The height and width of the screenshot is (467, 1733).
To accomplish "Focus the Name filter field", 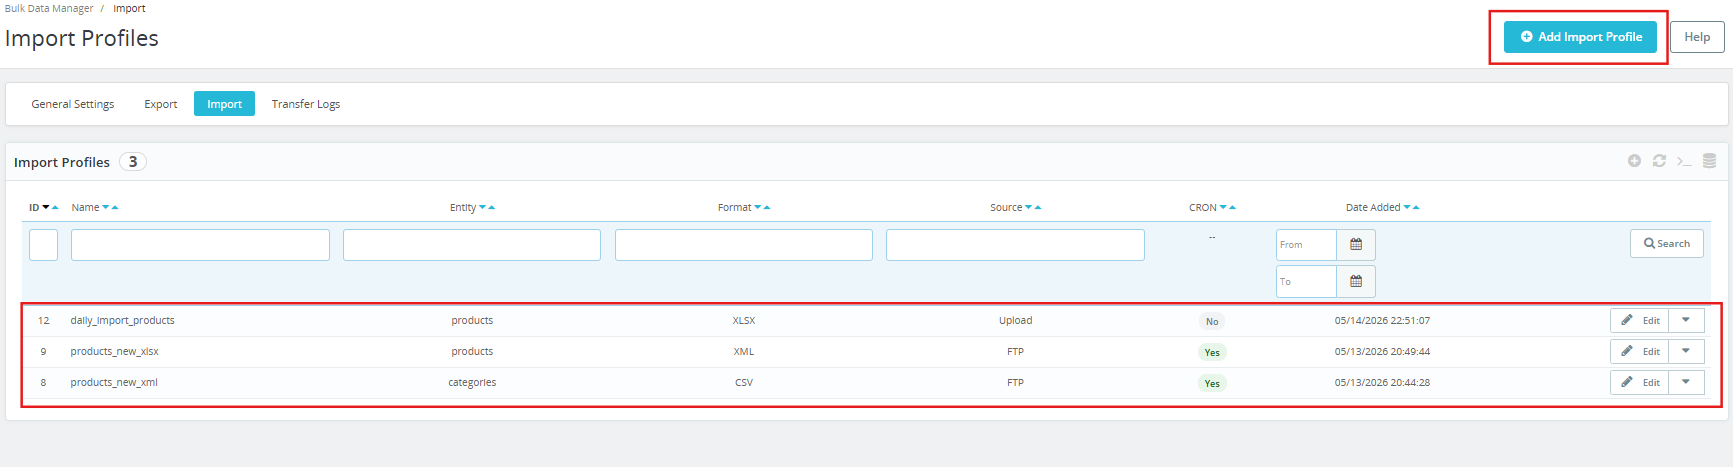I will click(200, 245).
